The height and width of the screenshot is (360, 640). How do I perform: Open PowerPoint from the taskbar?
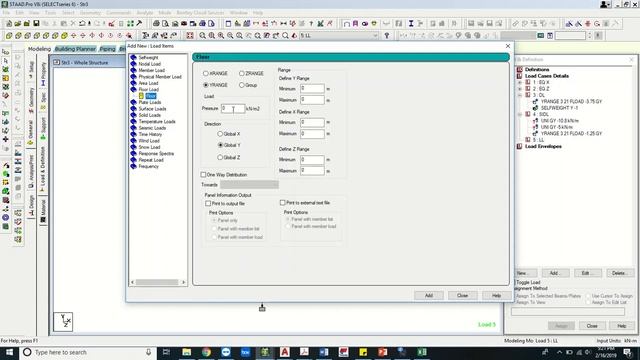coord(383,352)
